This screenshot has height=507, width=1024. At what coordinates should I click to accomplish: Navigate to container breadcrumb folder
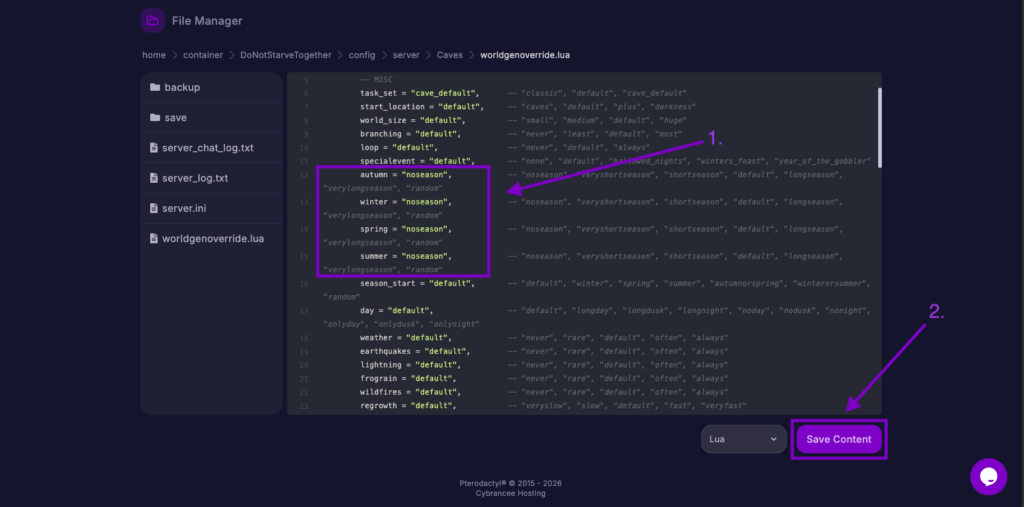(203, 55)
